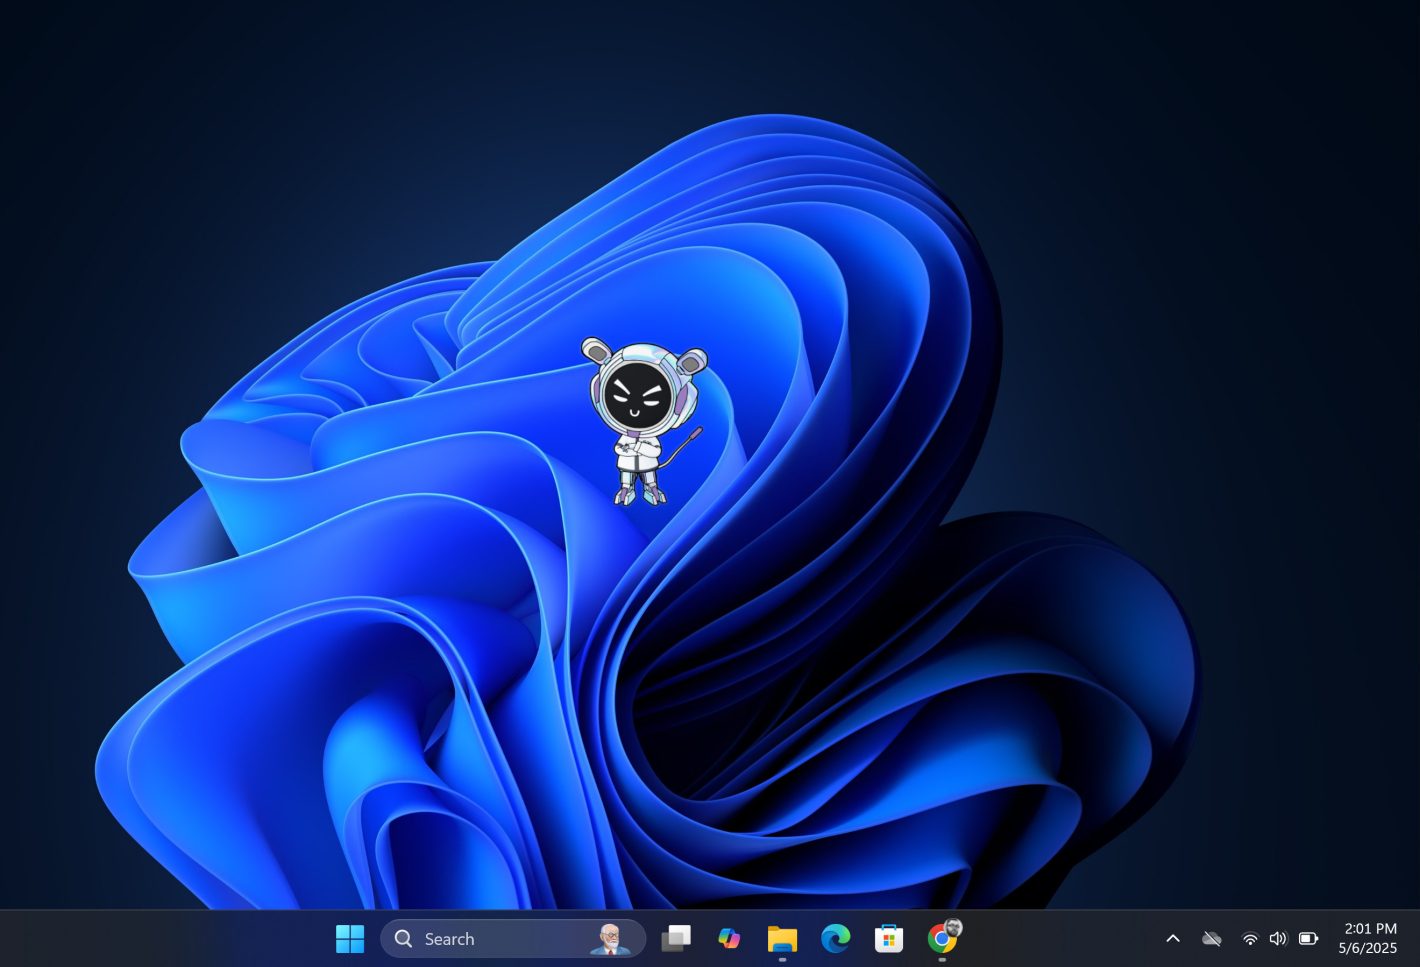
Task: Open File Explorer from the taskbar
Action: tap(782, 939)
